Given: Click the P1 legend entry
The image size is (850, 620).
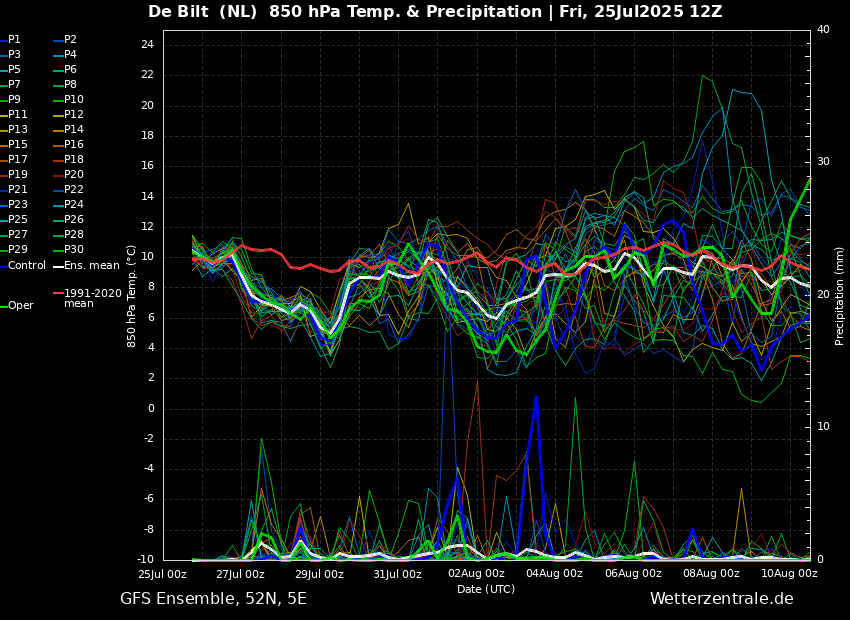Looking at the screenshot, I should 14,40.
